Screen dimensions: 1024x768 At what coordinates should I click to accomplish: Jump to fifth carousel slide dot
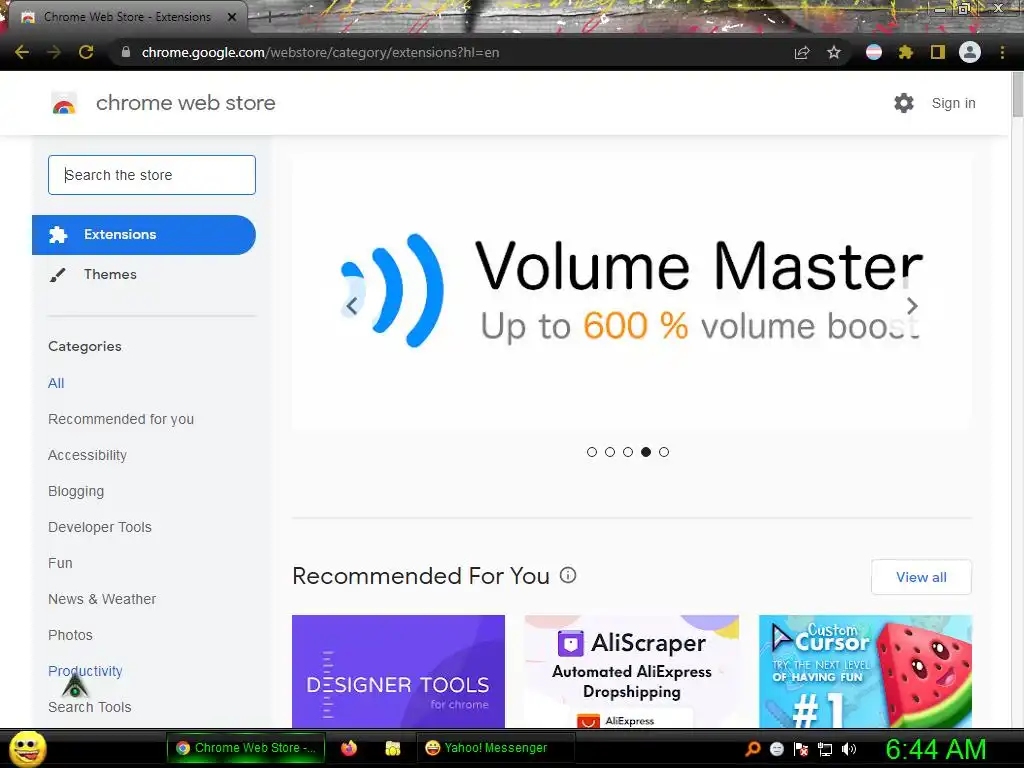pyautogui.click(x=664, y=452)
